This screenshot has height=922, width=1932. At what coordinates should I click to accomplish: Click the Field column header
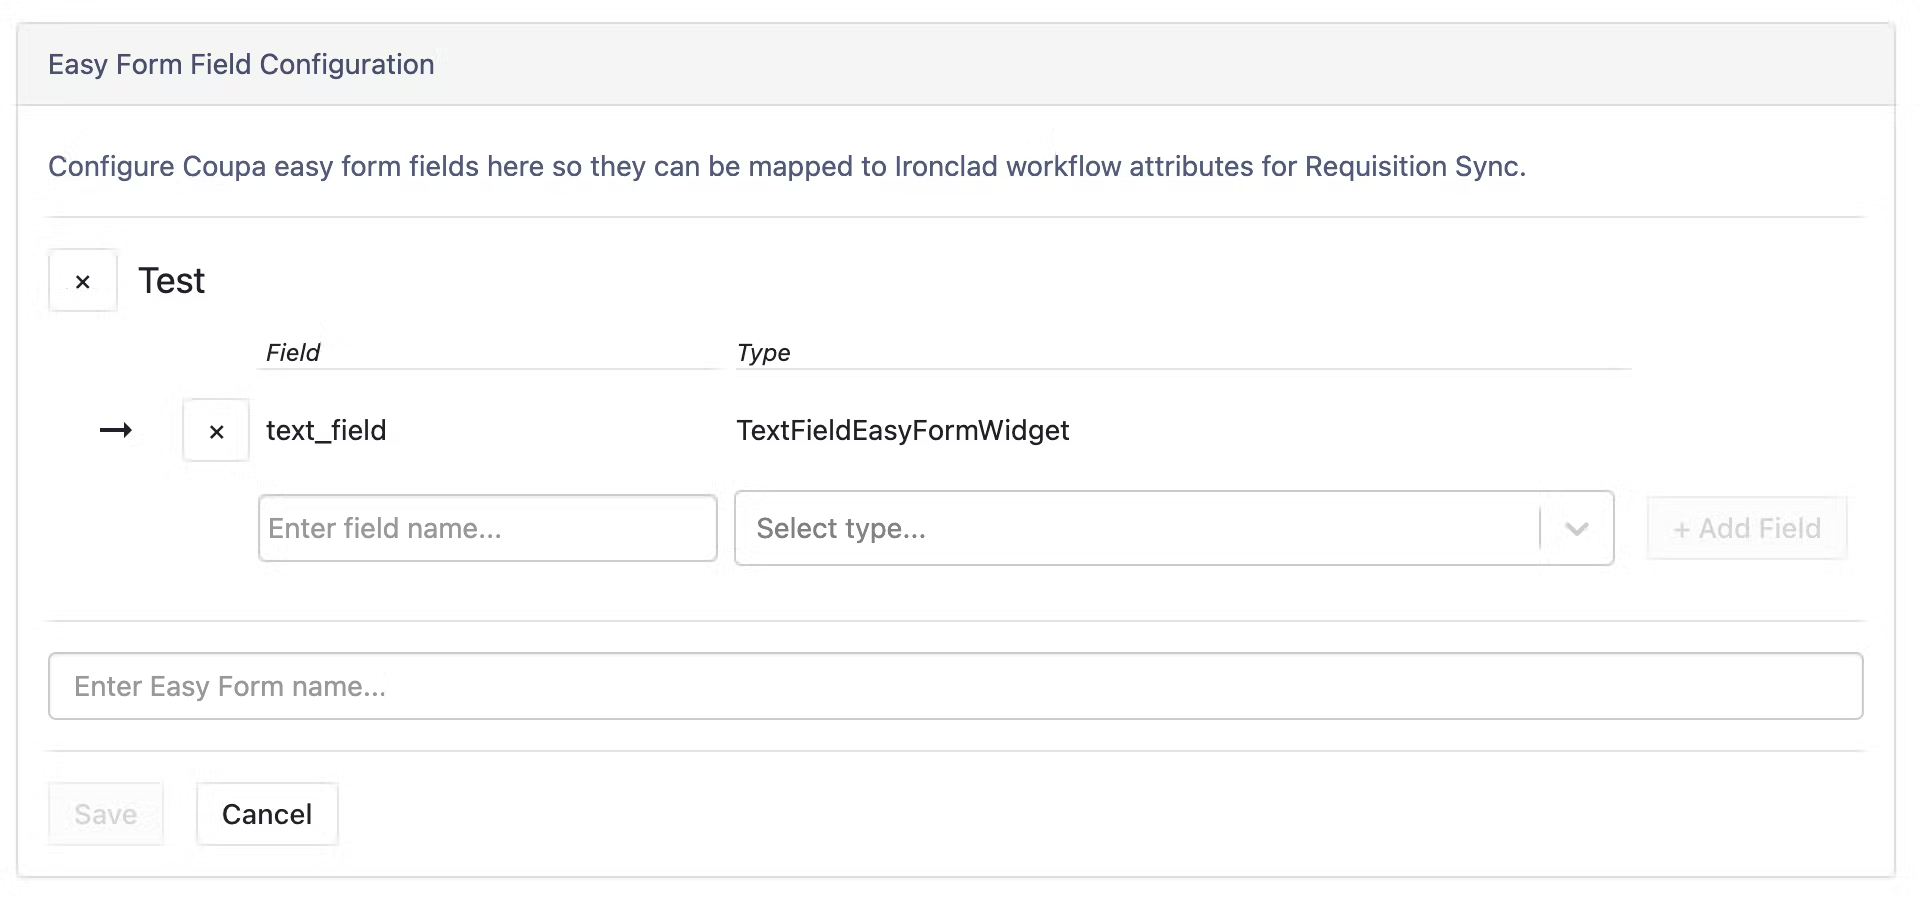click(293, 352)
